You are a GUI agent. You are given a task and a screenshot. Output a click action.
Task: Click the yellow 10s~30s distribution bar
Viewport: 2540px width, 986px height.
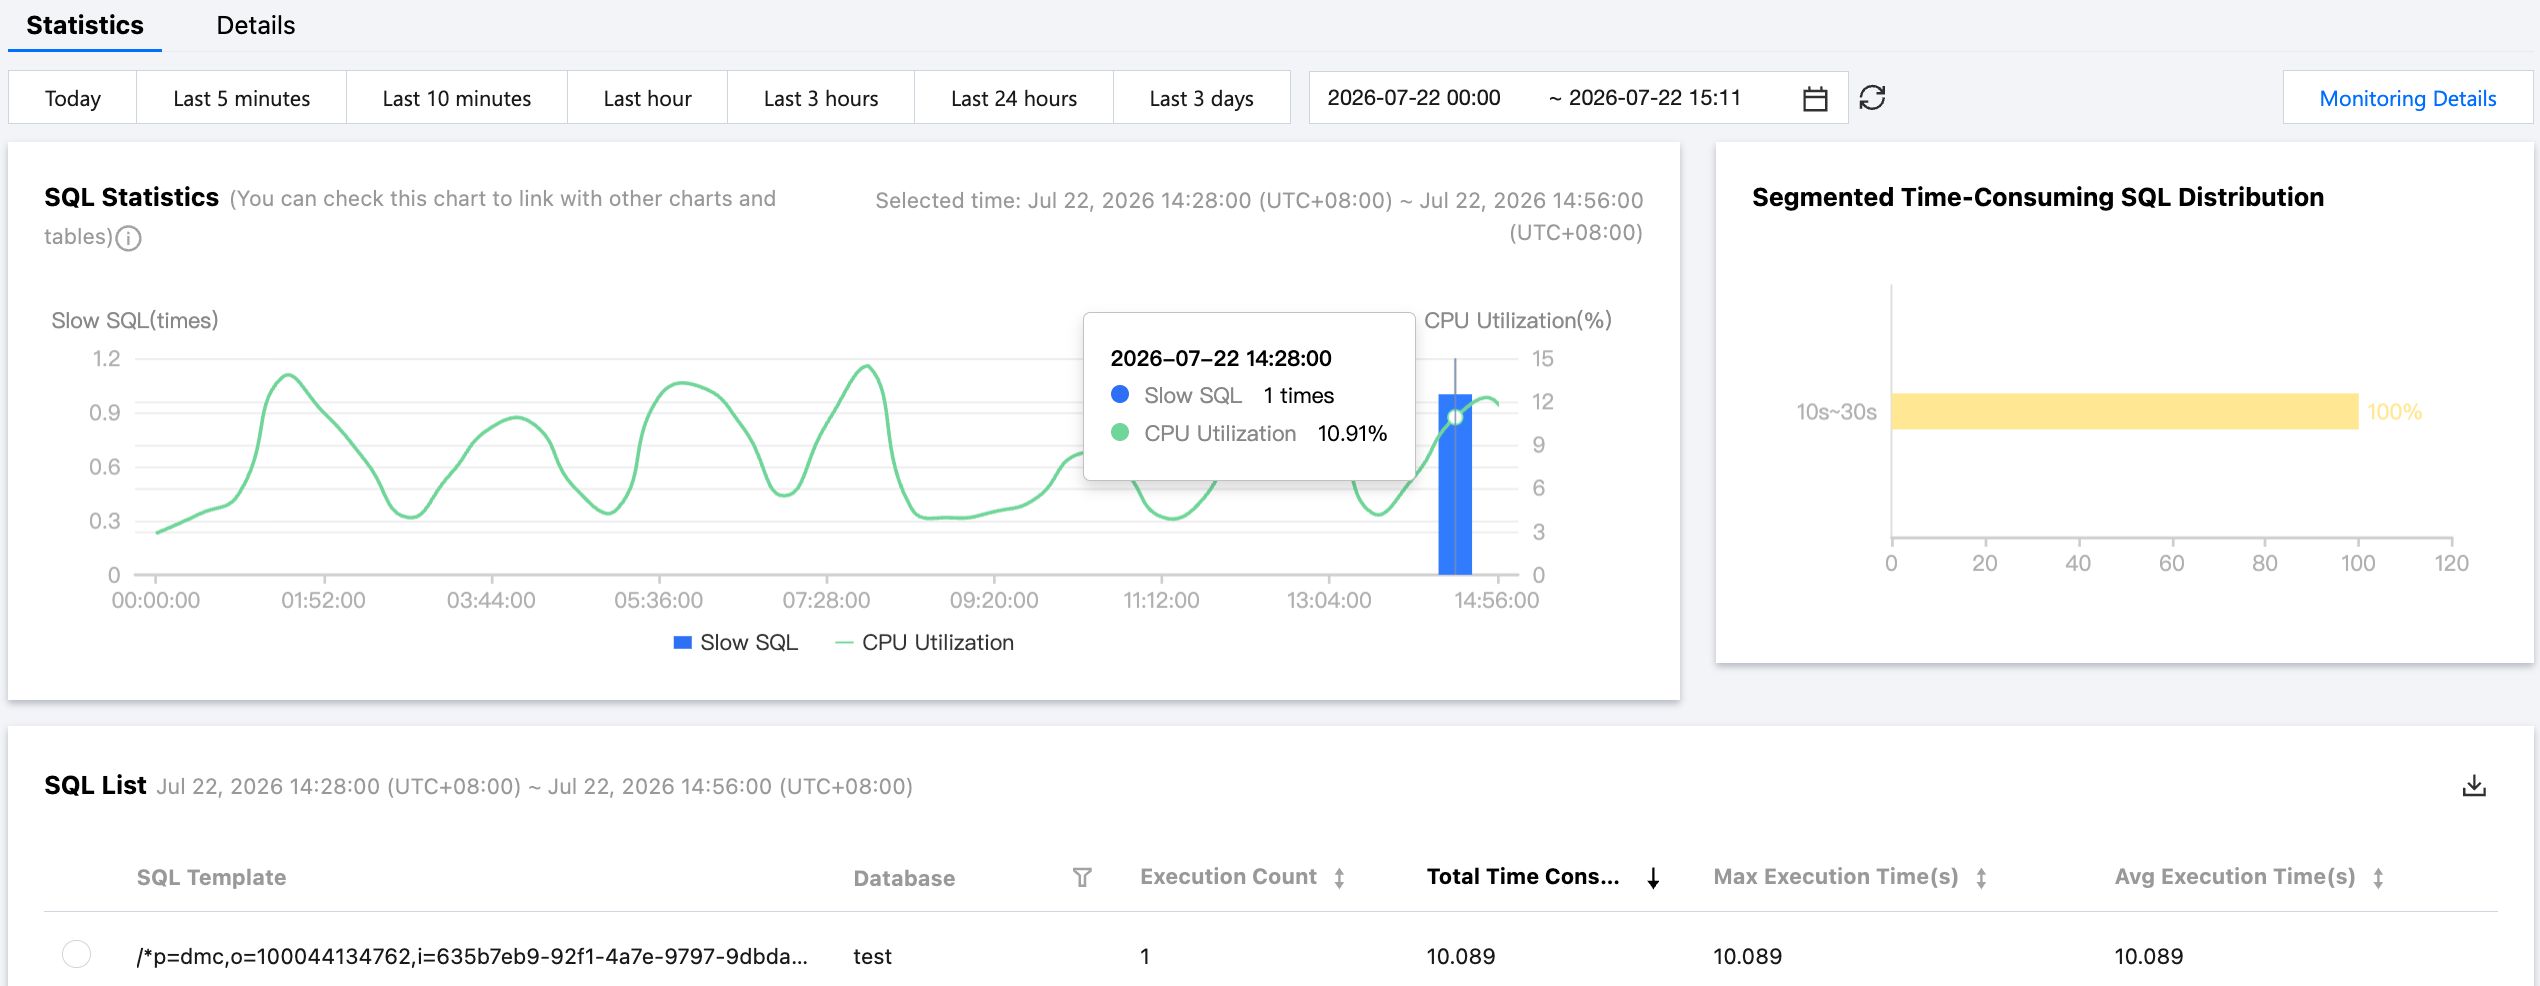click(x=2124, y=412)
